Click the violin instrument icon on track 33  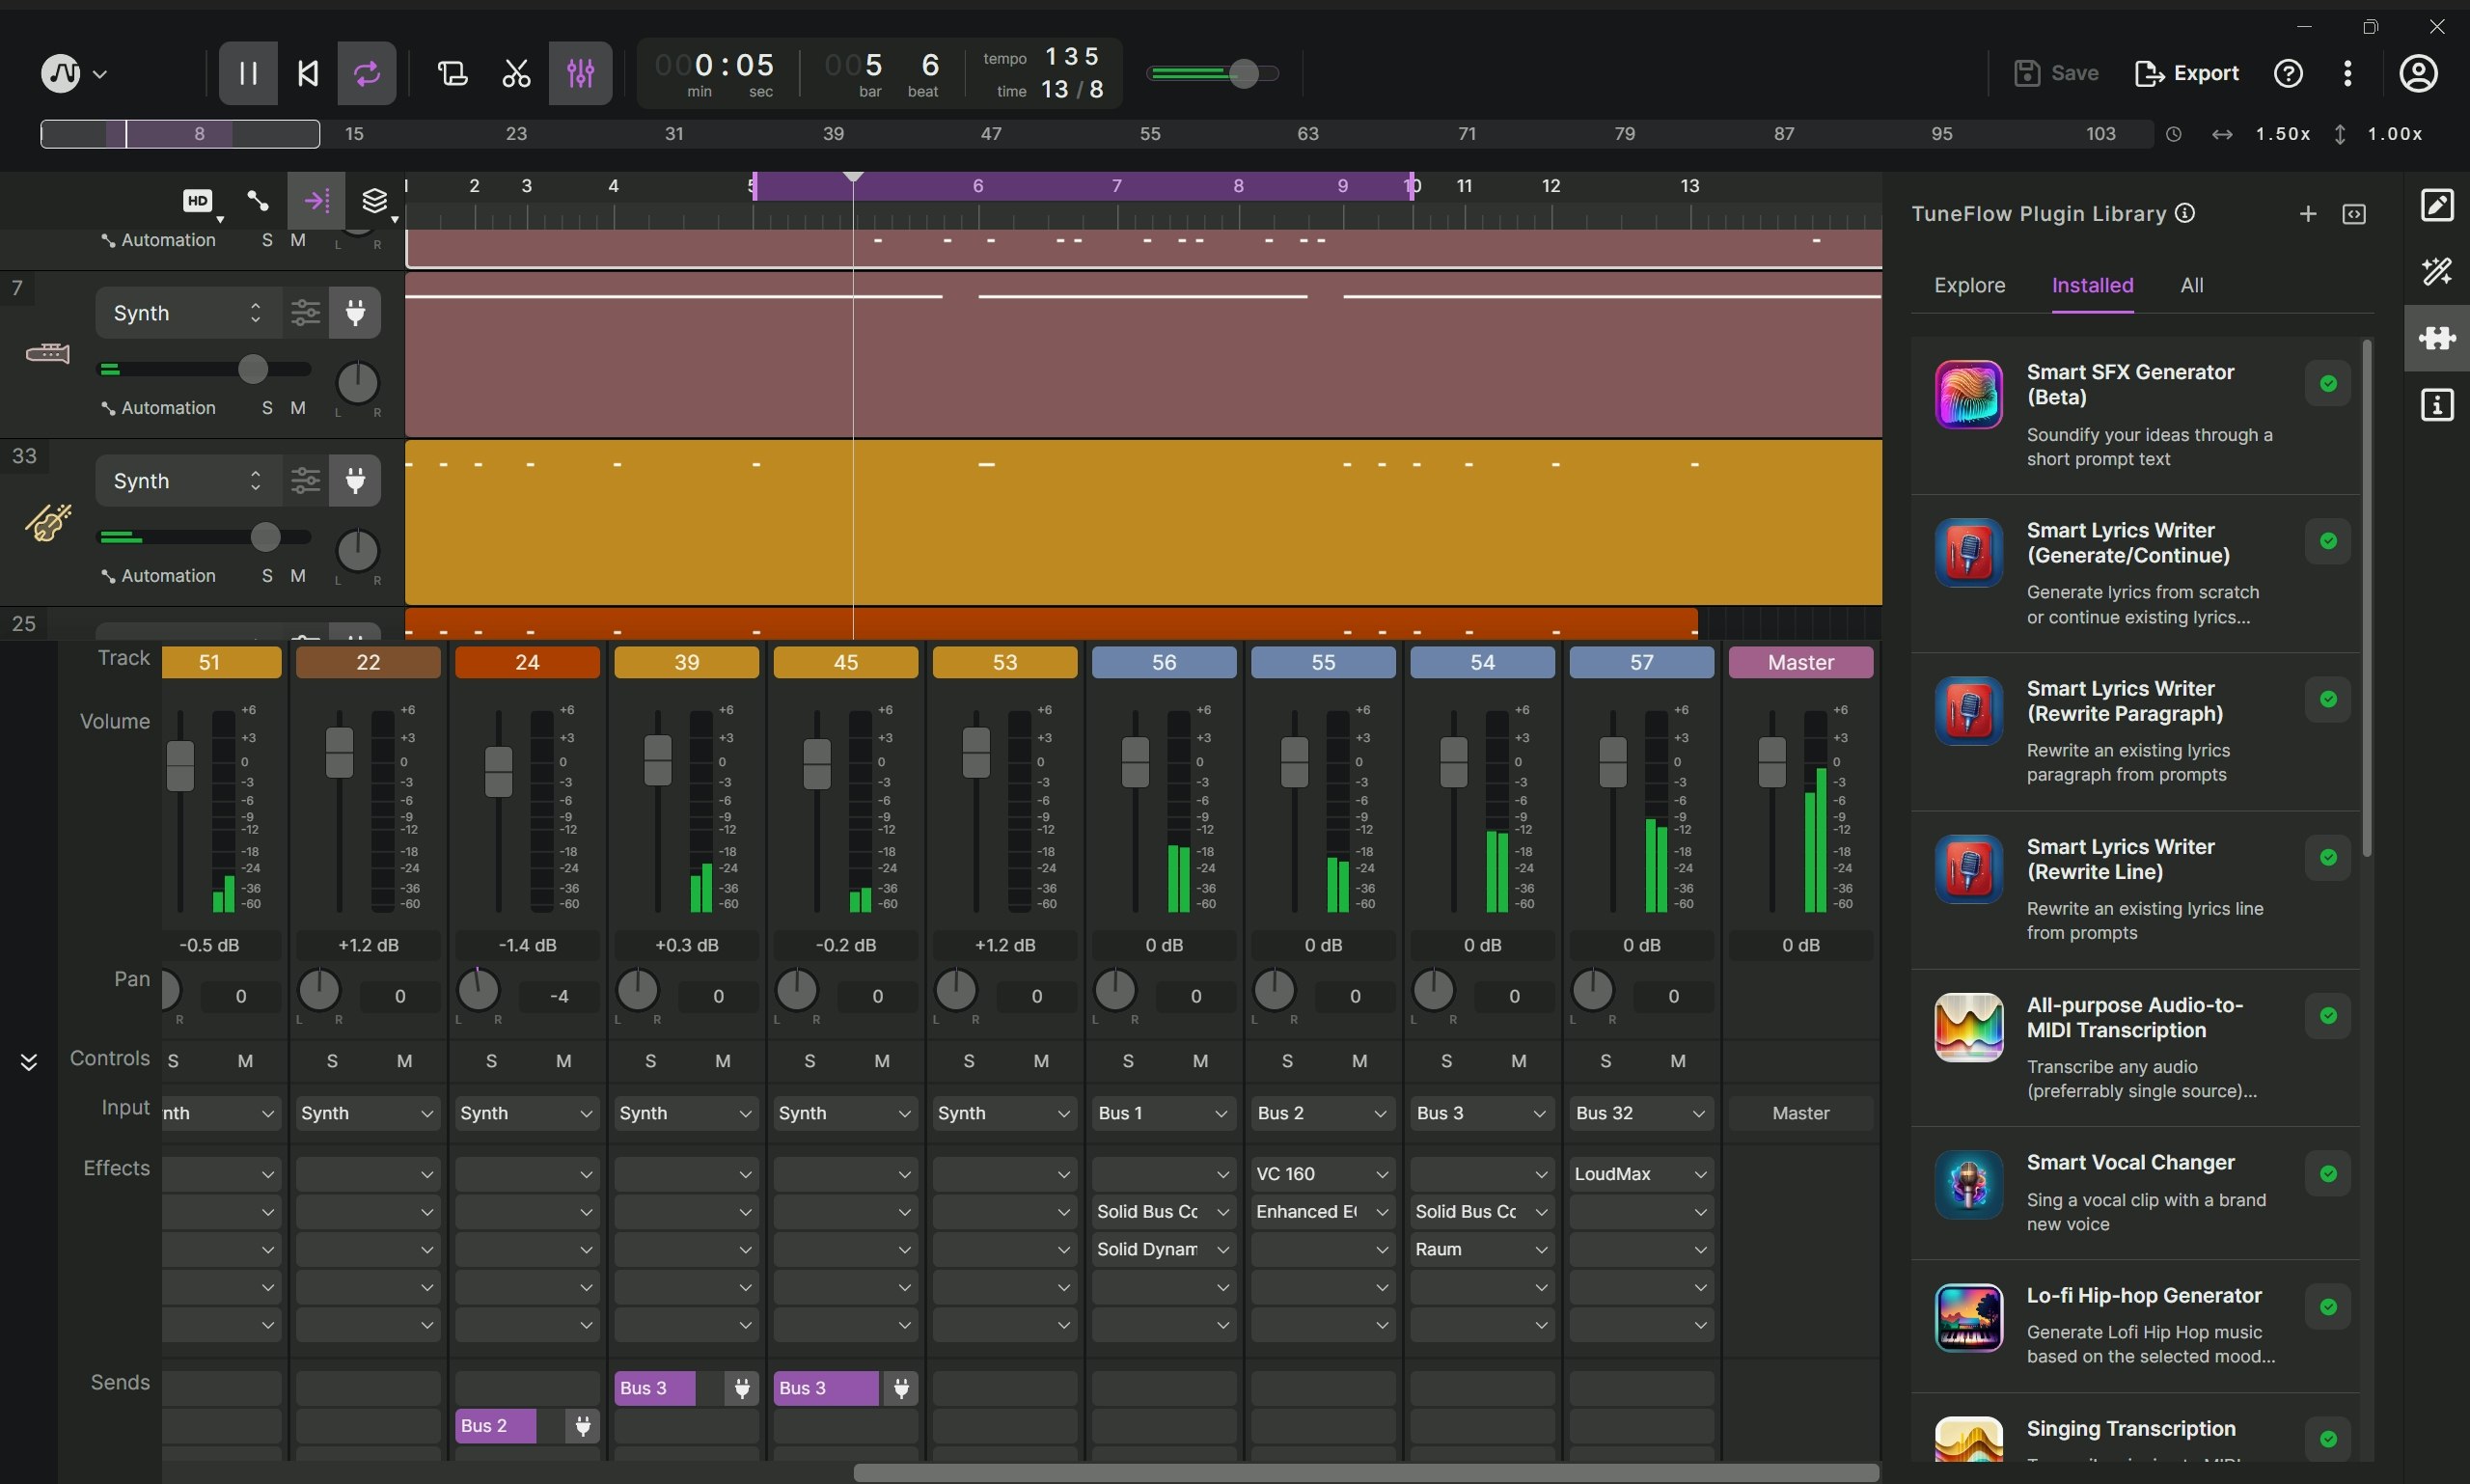(47, 521)
